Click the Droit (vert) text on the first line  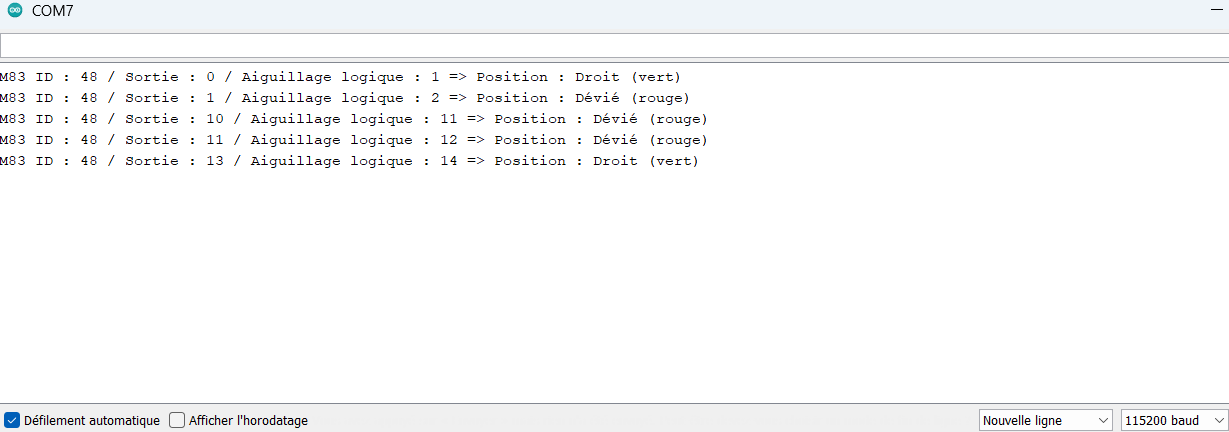pos(628,77)
